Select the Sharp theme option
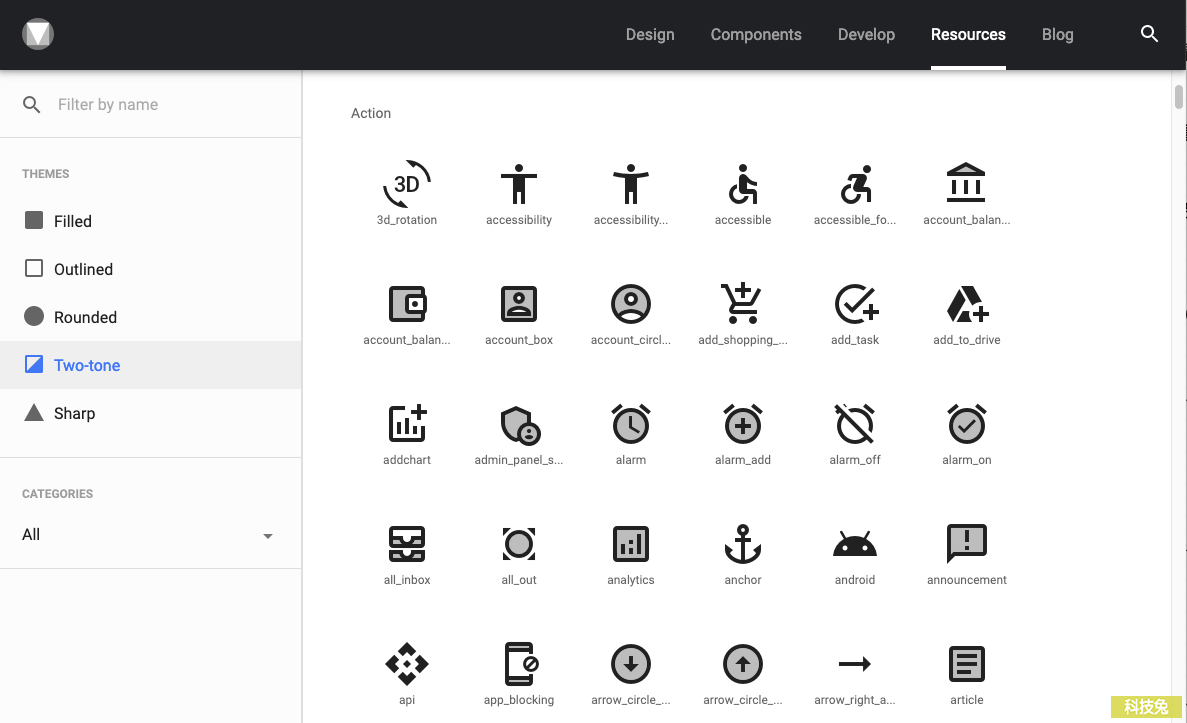This screenshot has width=1187, height=723. [x=74, y=413]
